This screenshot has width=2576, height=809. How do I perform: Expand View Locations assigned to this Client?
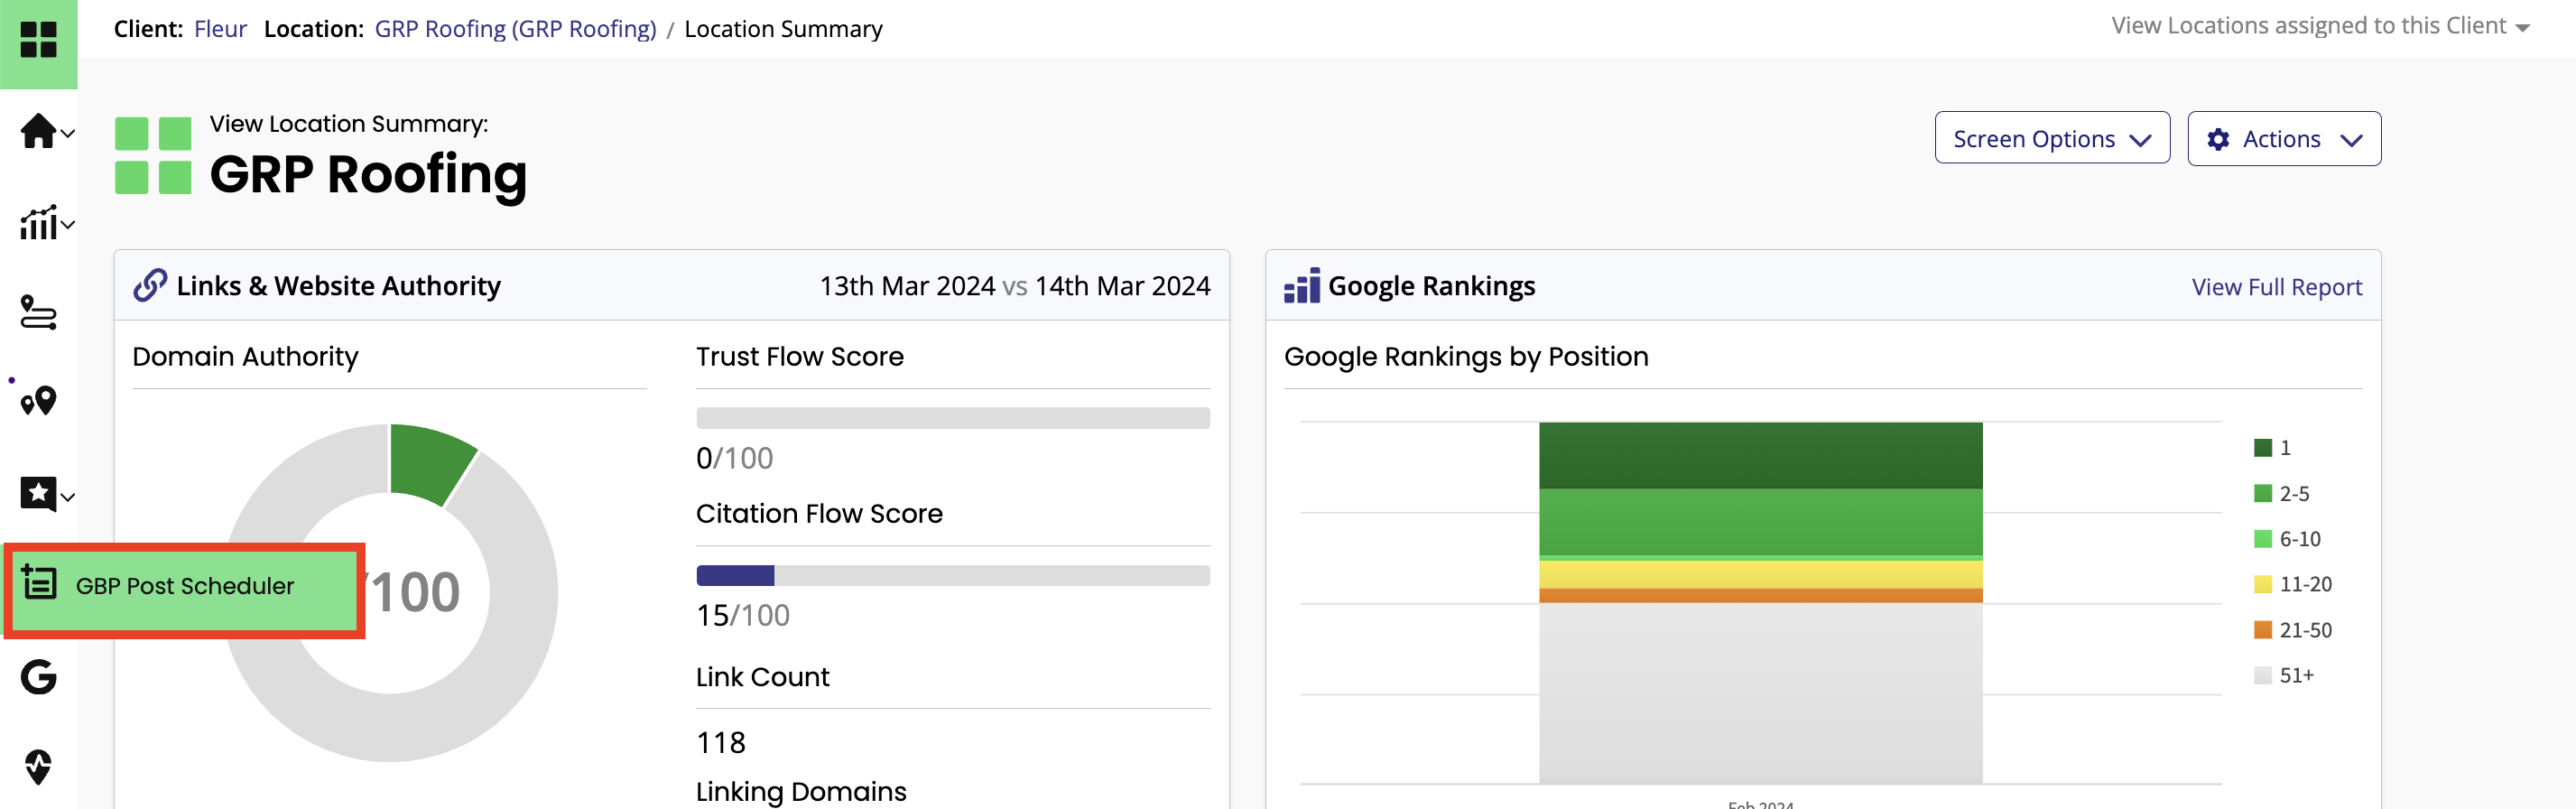(x=2319, y=26)
